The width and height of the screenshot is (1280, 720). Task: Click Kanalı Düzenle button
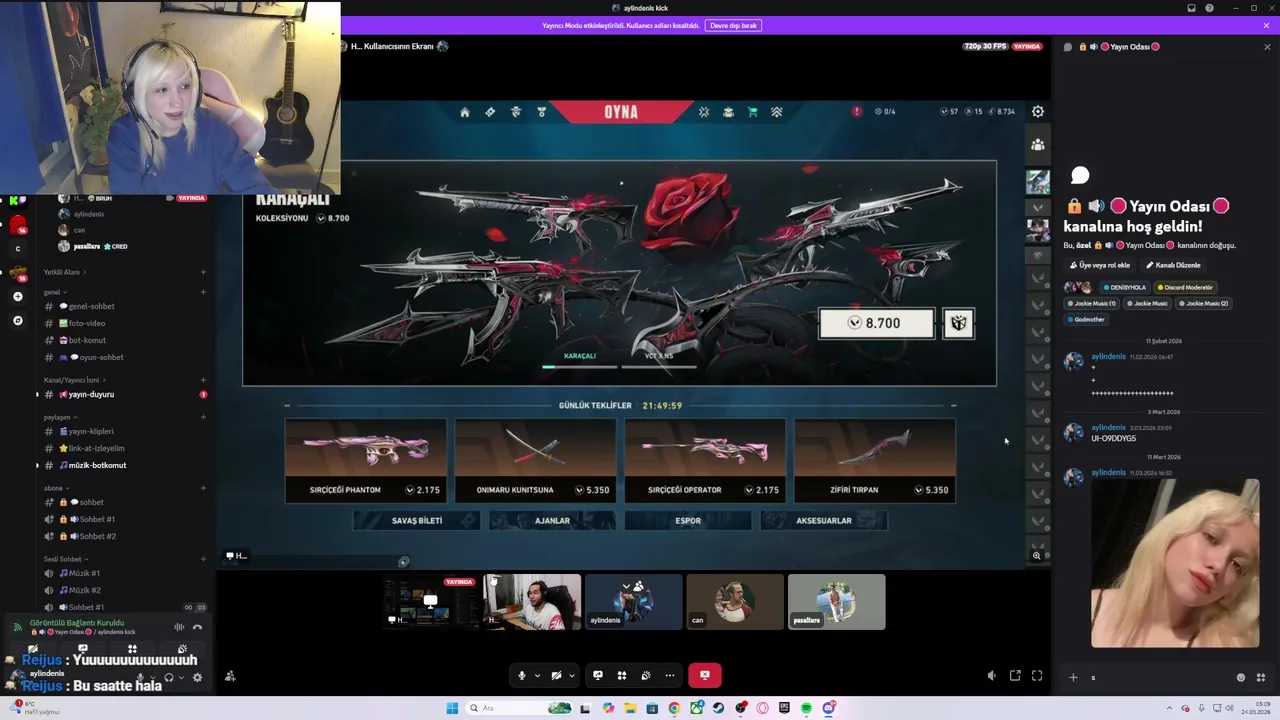click(x=1174, y=265)
